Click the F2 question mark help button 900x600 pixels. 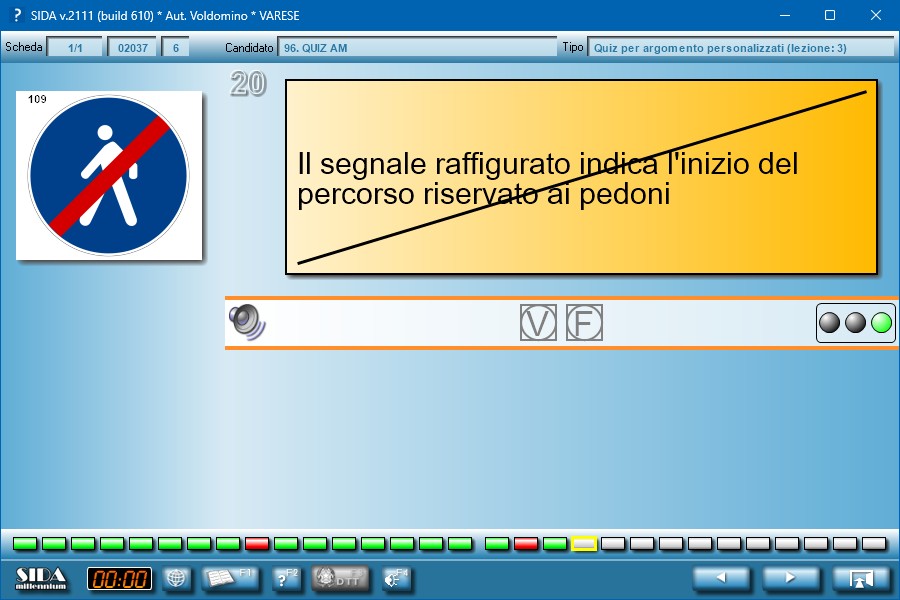286,578
